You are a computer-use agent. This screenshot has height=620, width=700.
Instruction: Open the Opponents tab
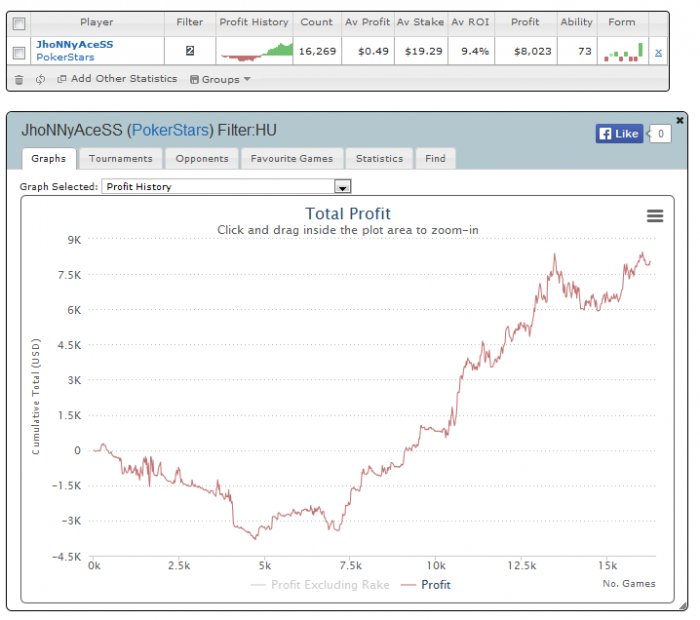click(202, 158)
